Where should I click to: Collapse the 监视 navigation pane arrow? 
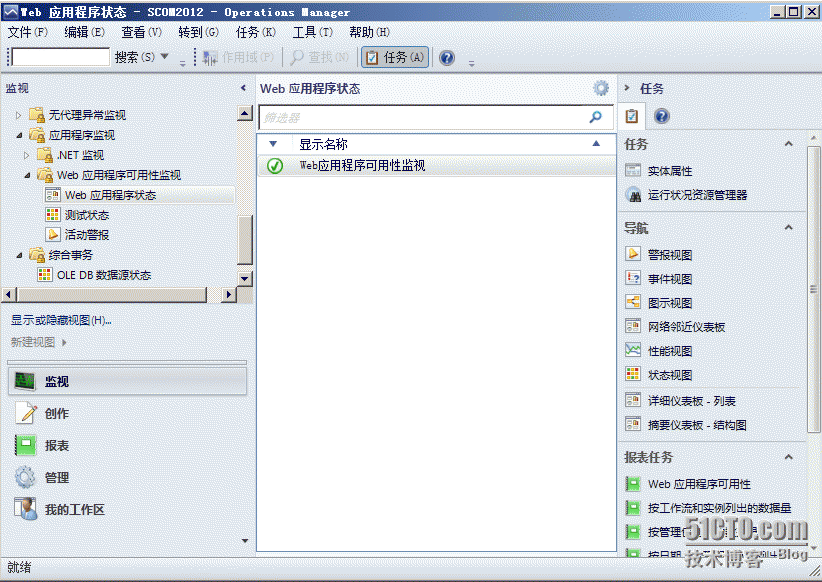point(243,88)
